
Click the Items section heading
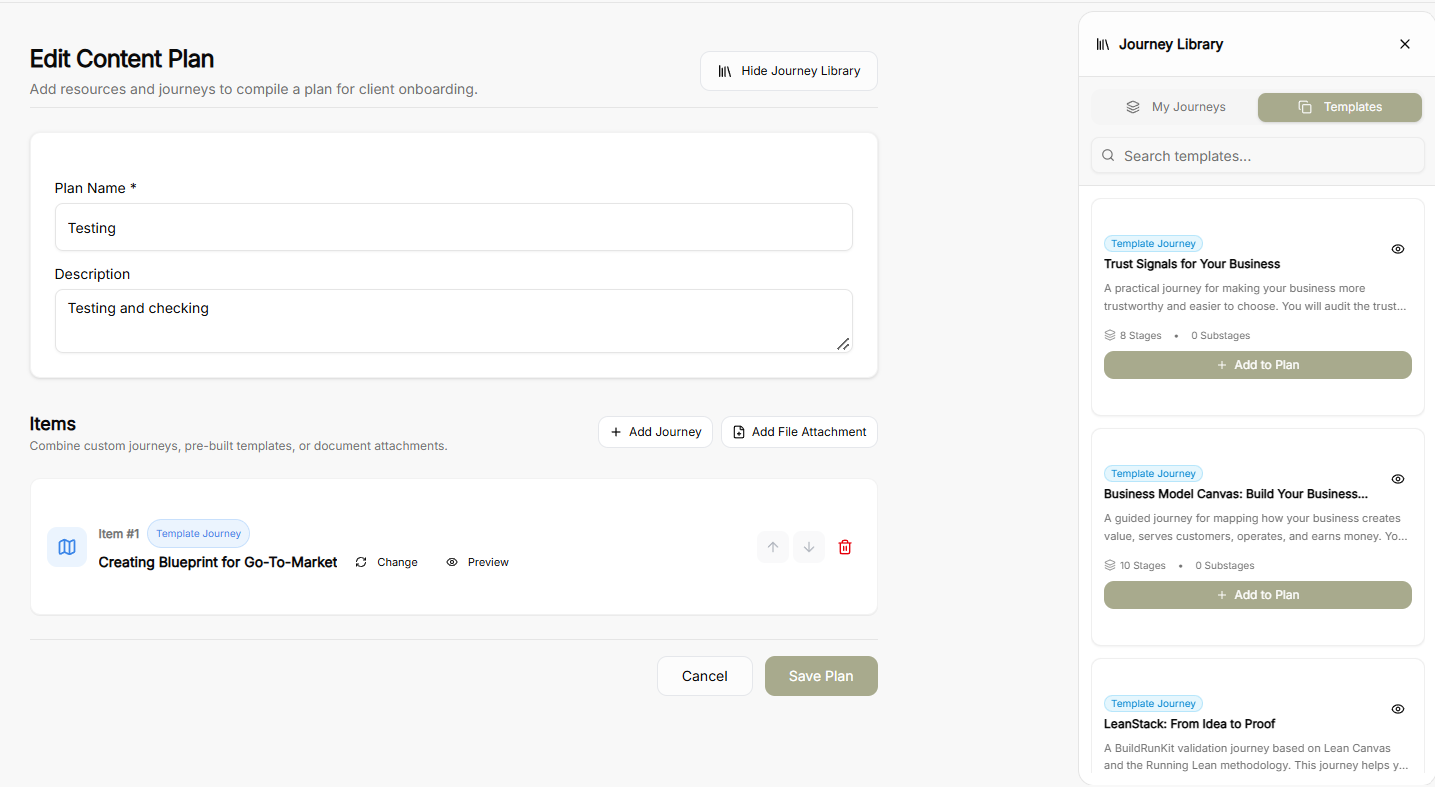pyautogui.click(x=53, y=424)
